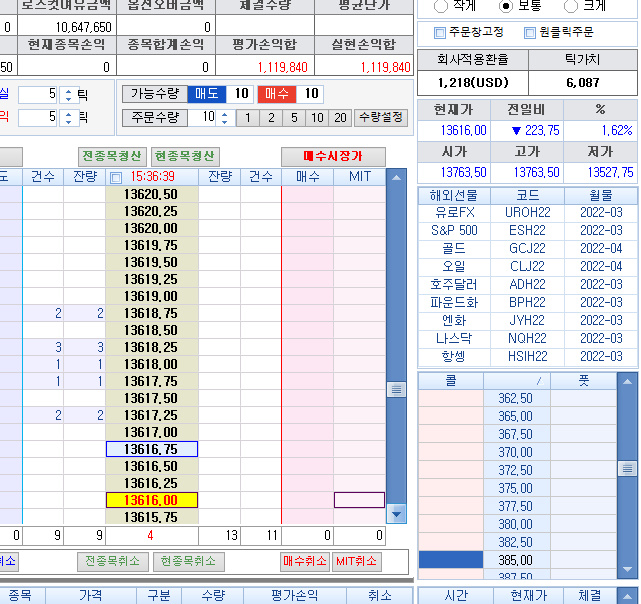Viewport: 641px width, 604px height.
Task: Enable the 주문창고정 checkbox
Action: pyautogui.click(x=440, y=33)
